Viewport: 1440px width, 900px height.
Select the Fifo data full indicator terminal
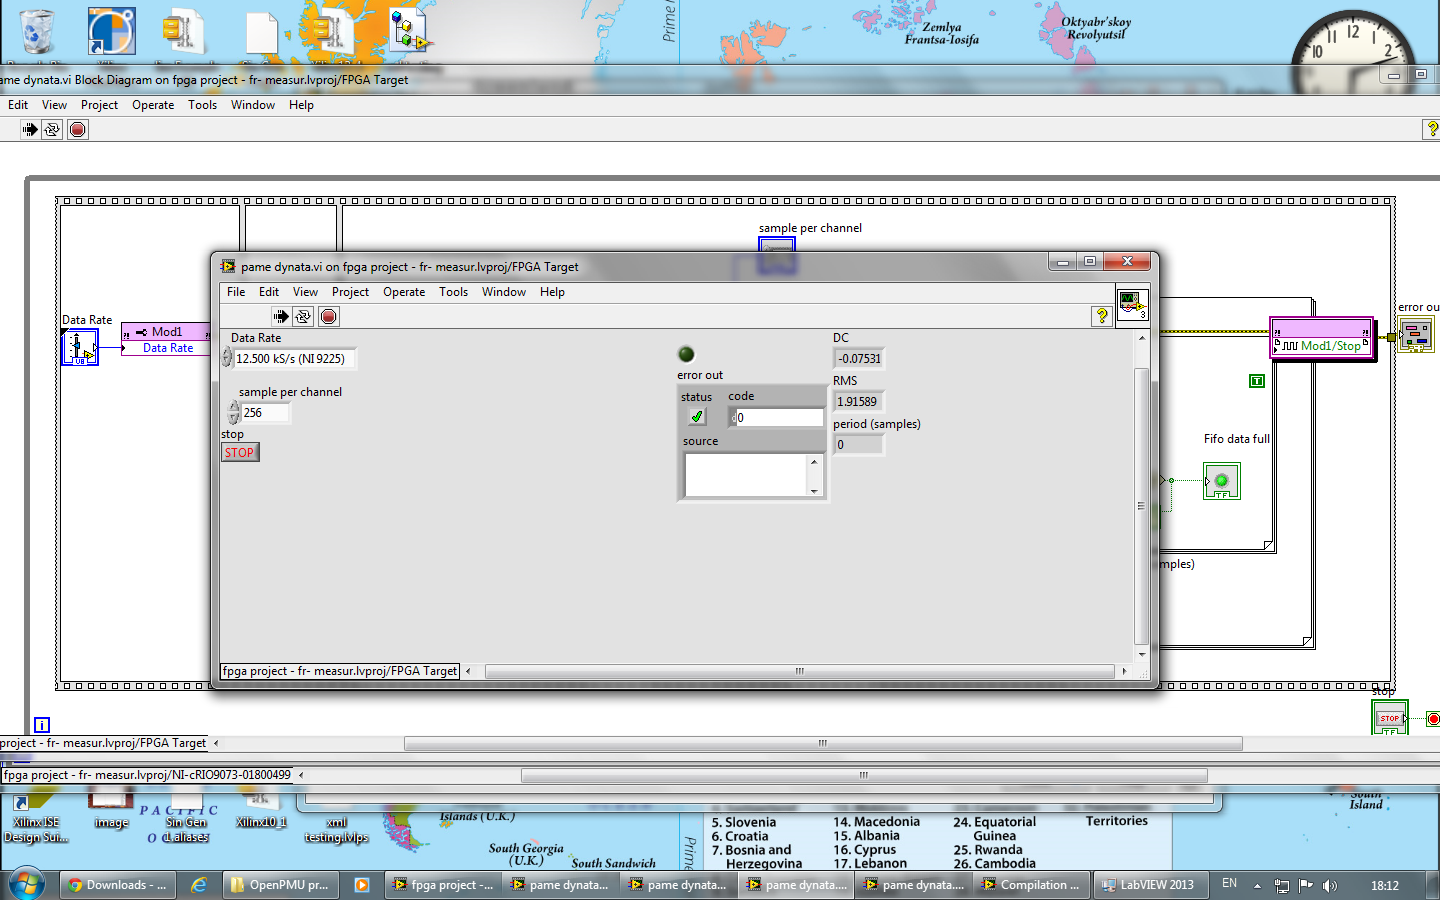(x=1222, y=481)
